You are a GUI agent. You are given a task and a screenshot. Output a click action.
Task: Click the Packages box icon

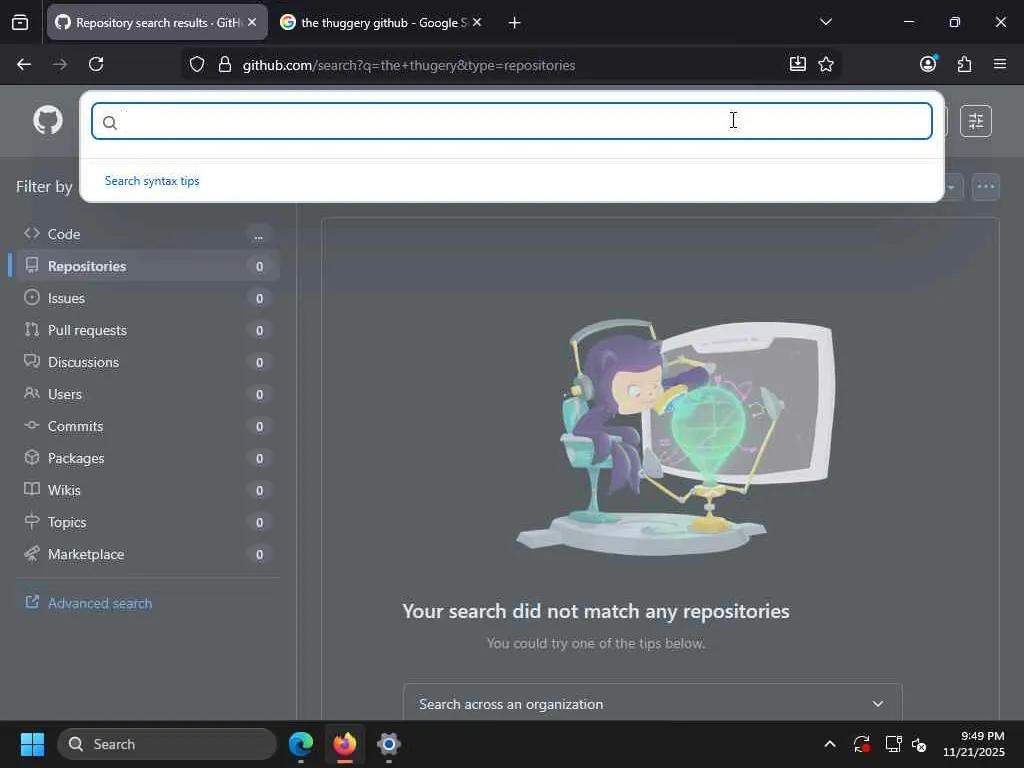31,456
